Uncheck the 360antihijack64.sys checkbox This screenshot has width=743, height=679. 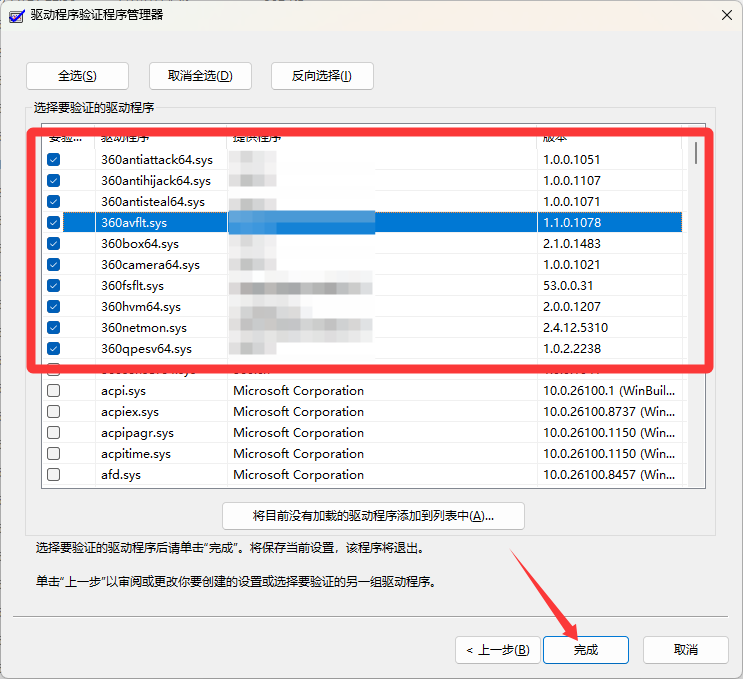click(x=54, y=181)
